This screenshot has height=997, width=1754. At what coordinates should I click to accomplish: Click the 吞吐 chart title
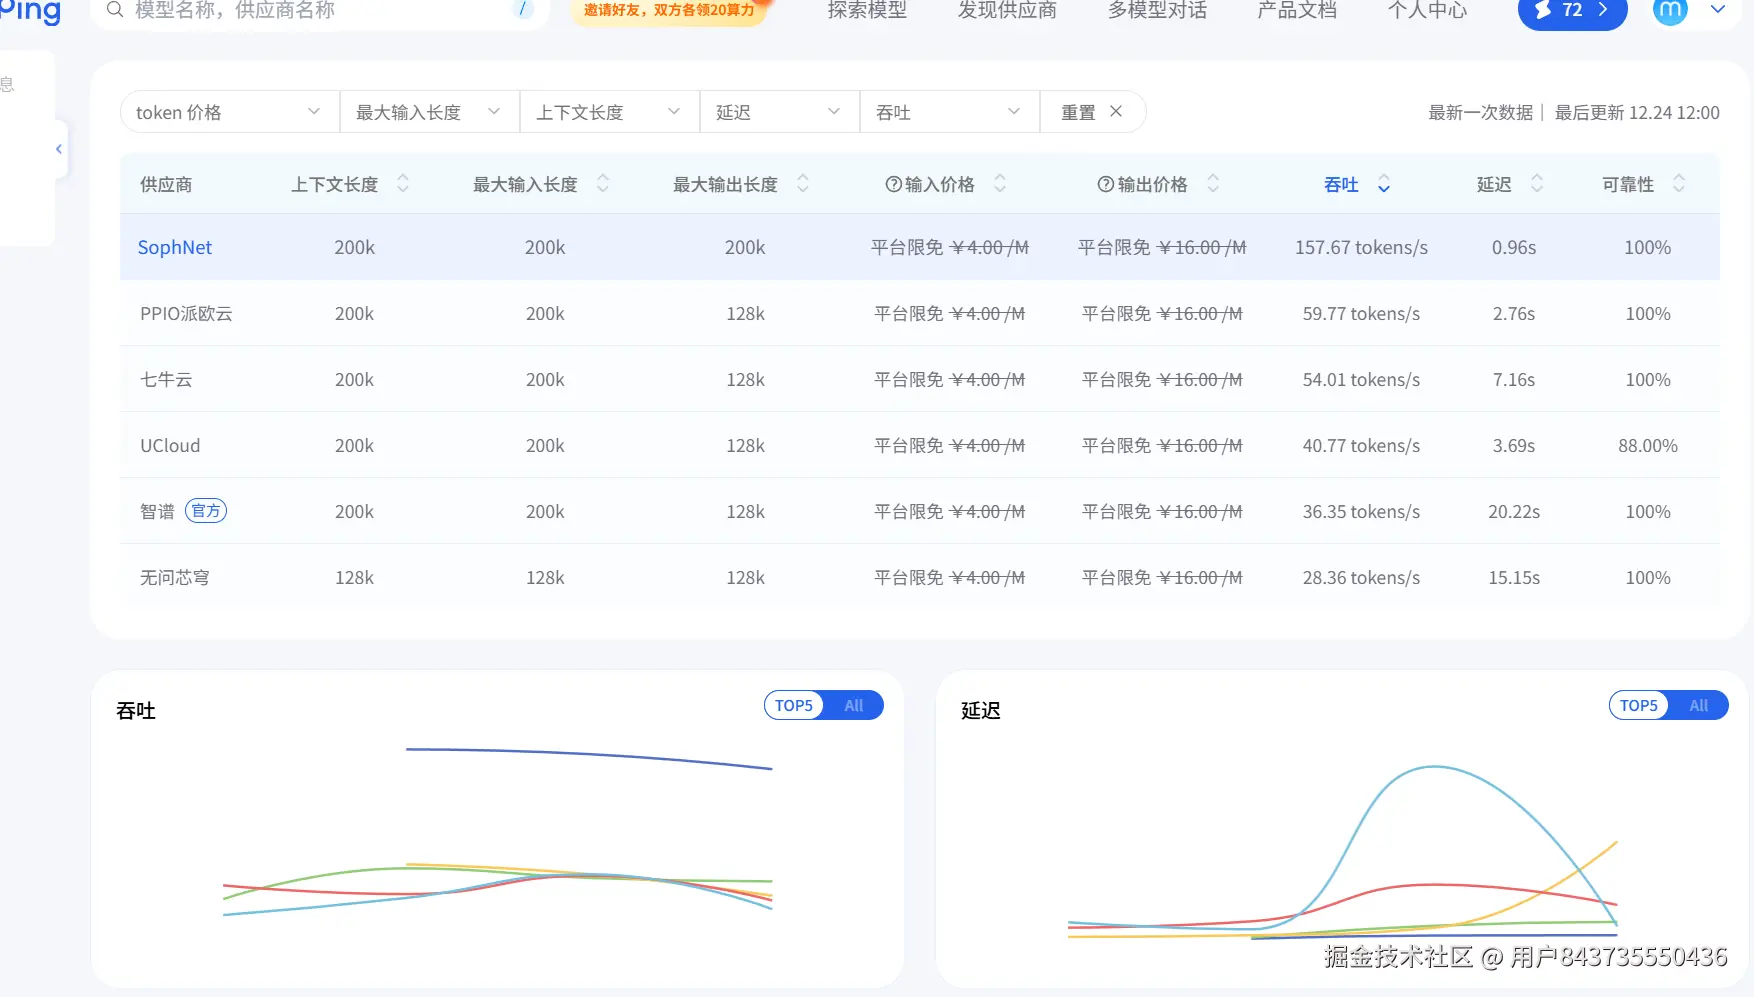pyautogui.click(x=136, y=710)
